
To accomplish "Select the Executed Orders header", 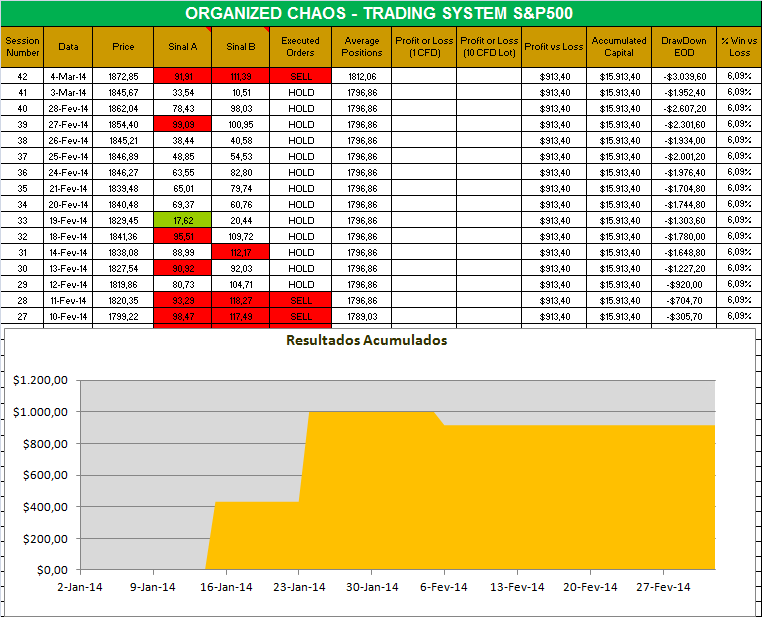I will click(300, 47).
